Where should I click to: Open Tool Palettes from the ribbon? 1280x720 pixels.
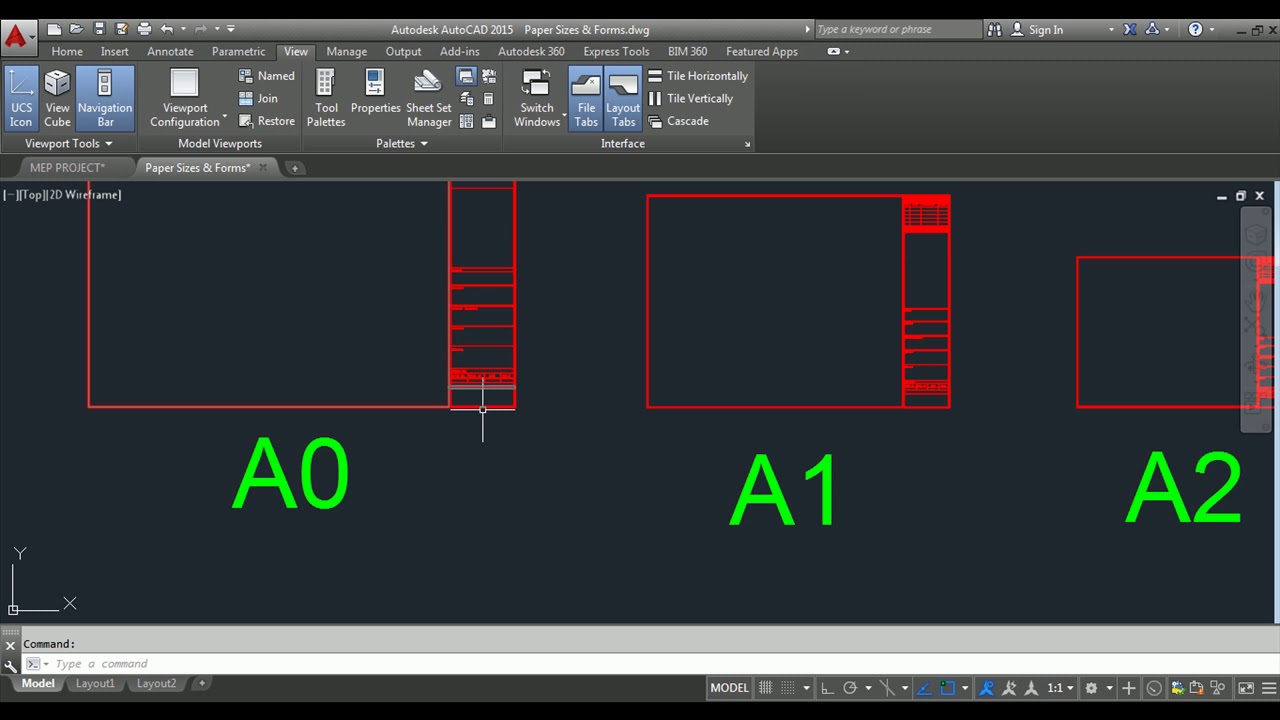tap(326, 99)
